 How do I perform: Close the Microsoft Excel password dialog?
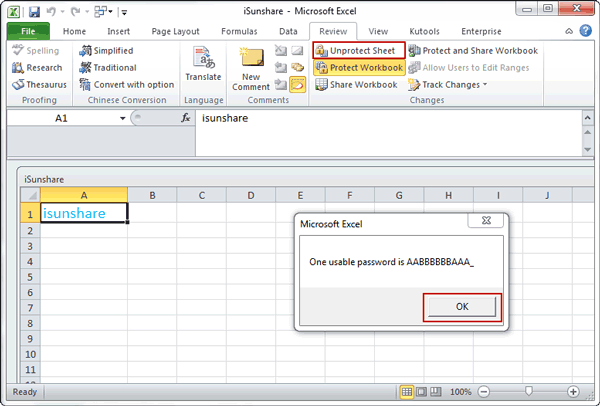click(x=486, y=220)
